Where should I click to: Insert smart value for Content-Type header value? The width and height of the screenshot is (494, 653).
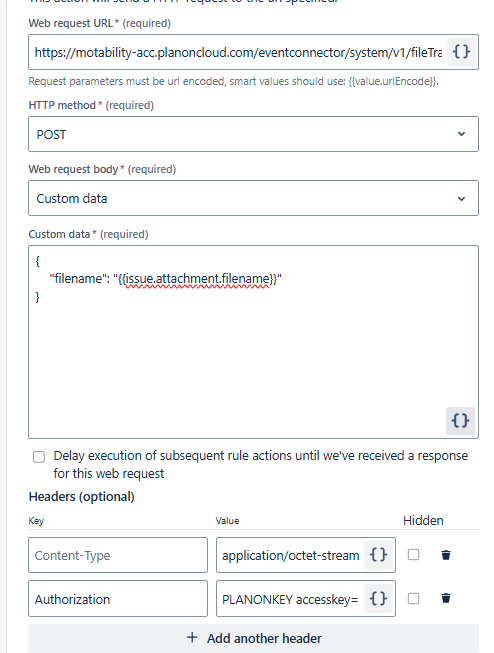[378, 555]
